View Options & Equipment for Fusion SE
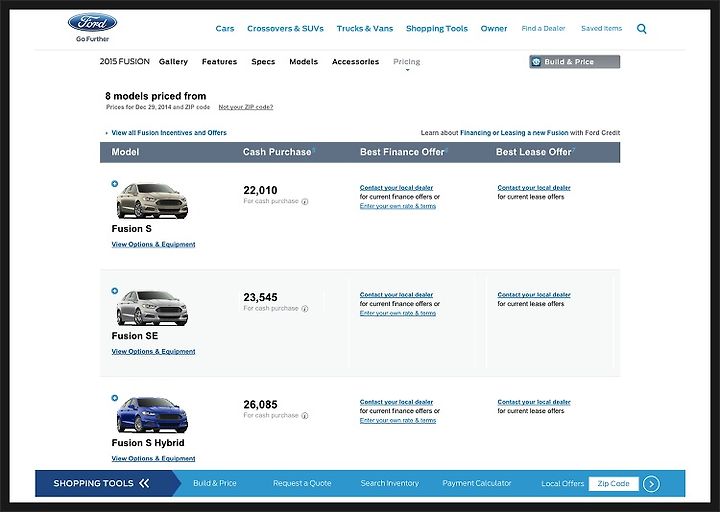Screen dimensions: 720x512 tap(153, 351)
